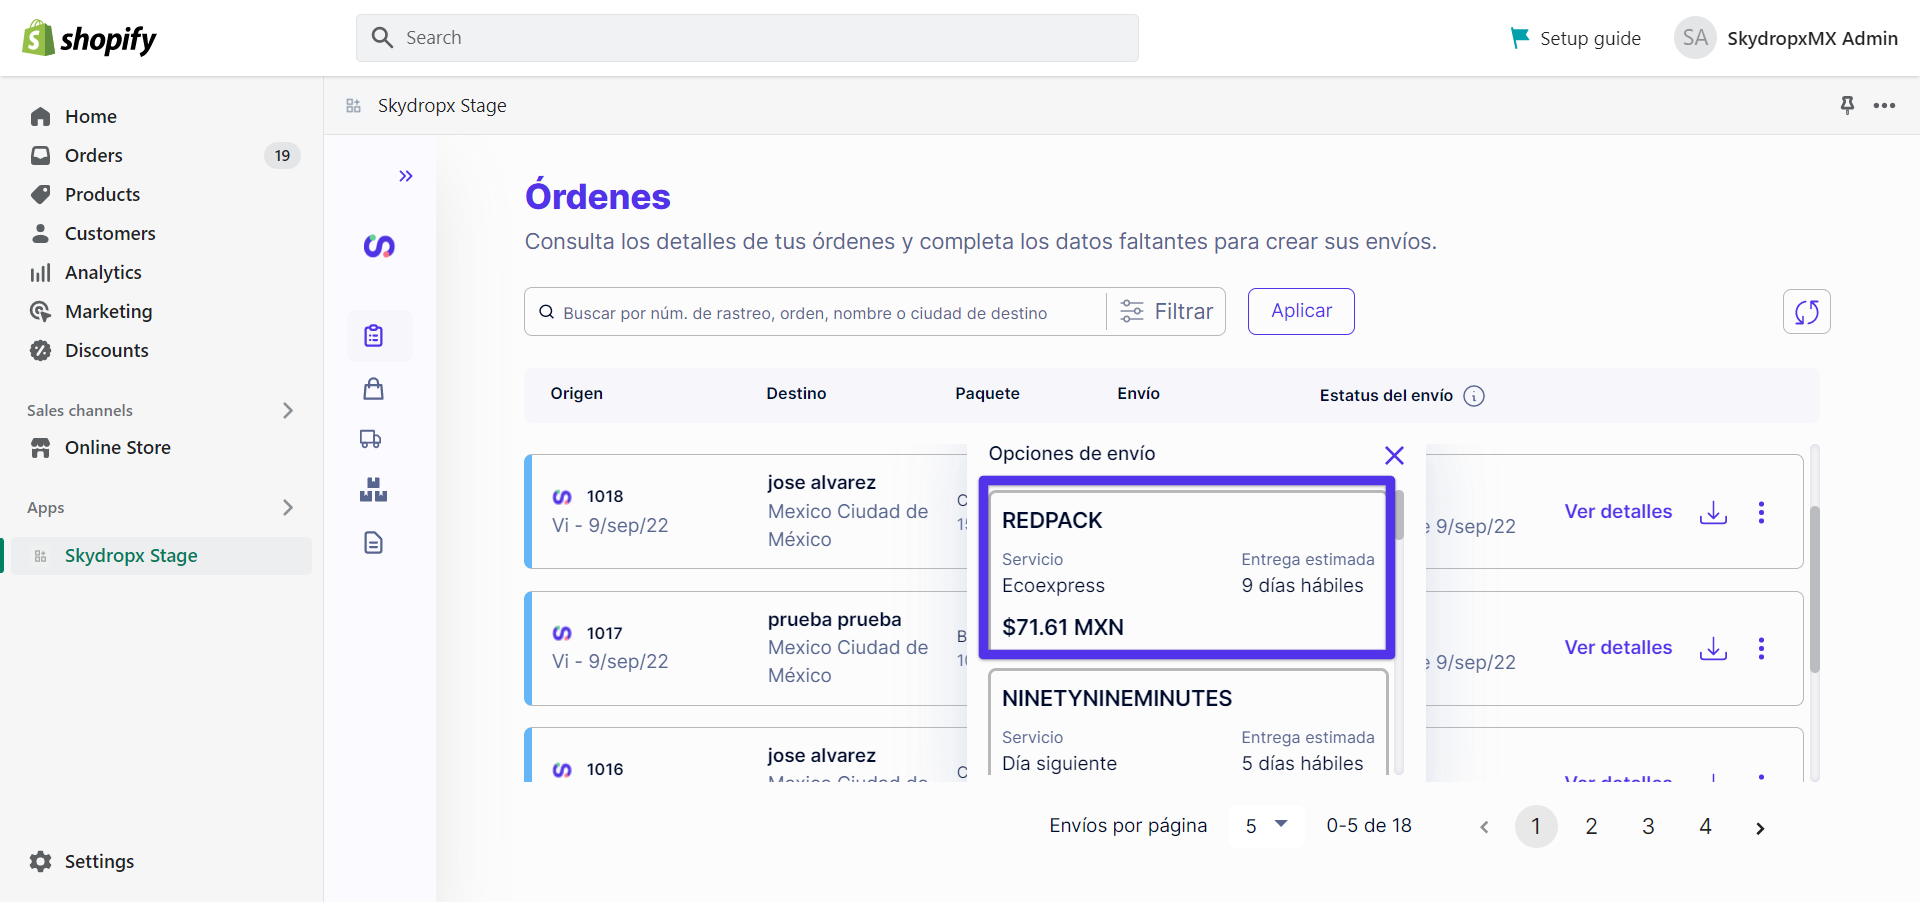Go to pagination page 4
The image size is (1920, 902).
1705,827
